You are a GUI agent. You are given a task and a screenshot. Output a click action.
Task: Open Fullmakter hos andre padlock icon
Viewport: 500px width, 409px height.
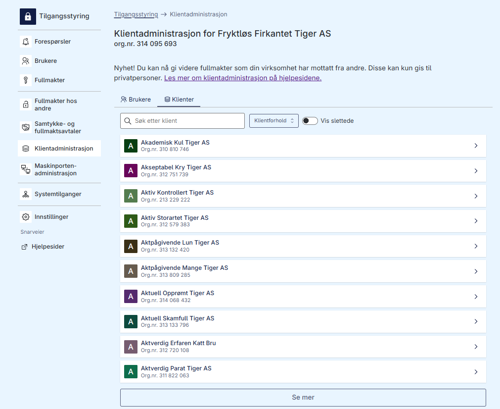click(x=26, y=104)
